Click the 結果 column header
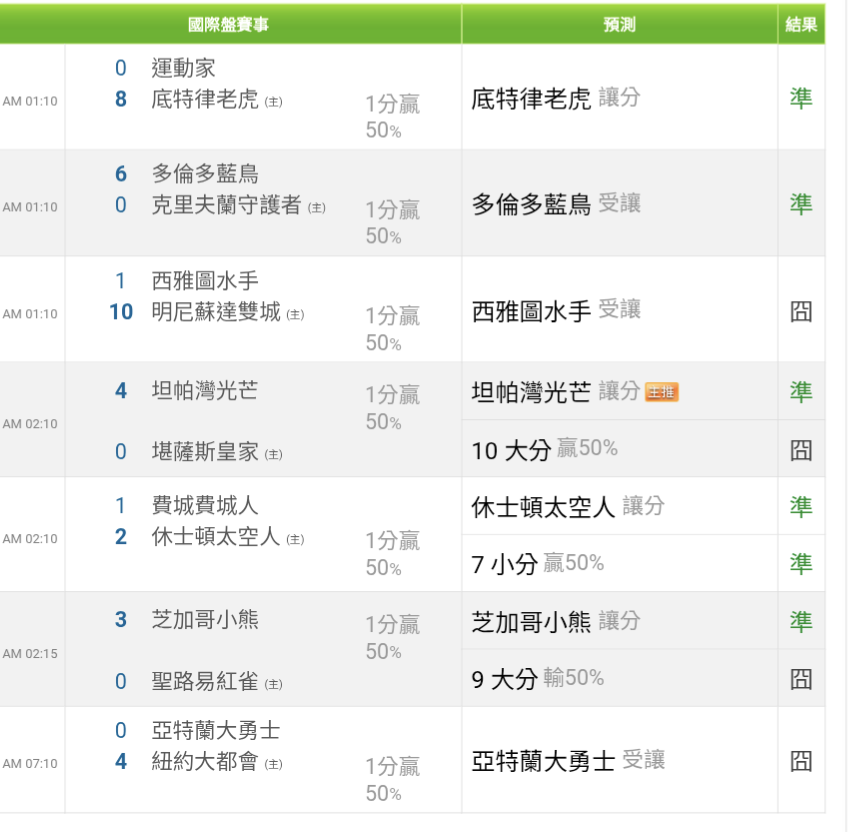Image resolution: width=857 pixels, height=832 pixels. pyautogui.click(x=801, y=24)
